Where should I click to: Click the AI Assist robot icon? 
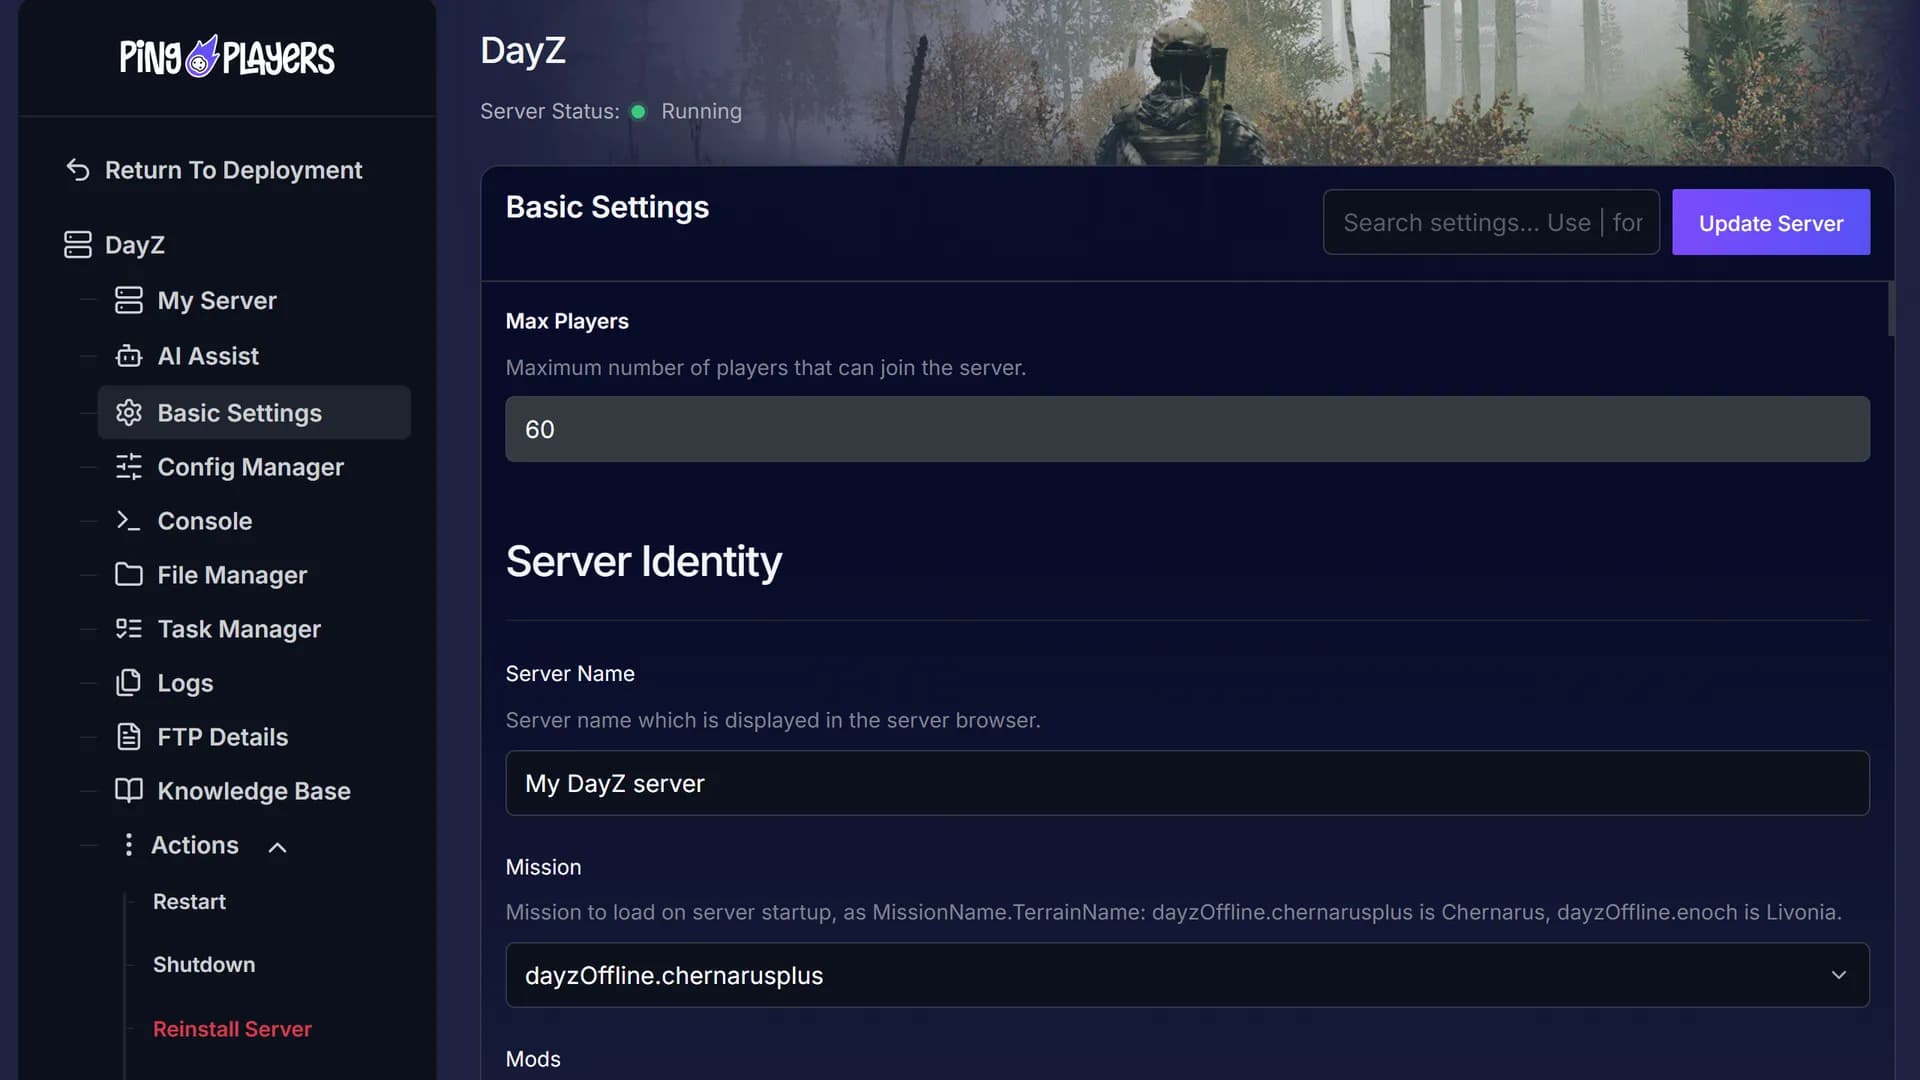(129, 356)
